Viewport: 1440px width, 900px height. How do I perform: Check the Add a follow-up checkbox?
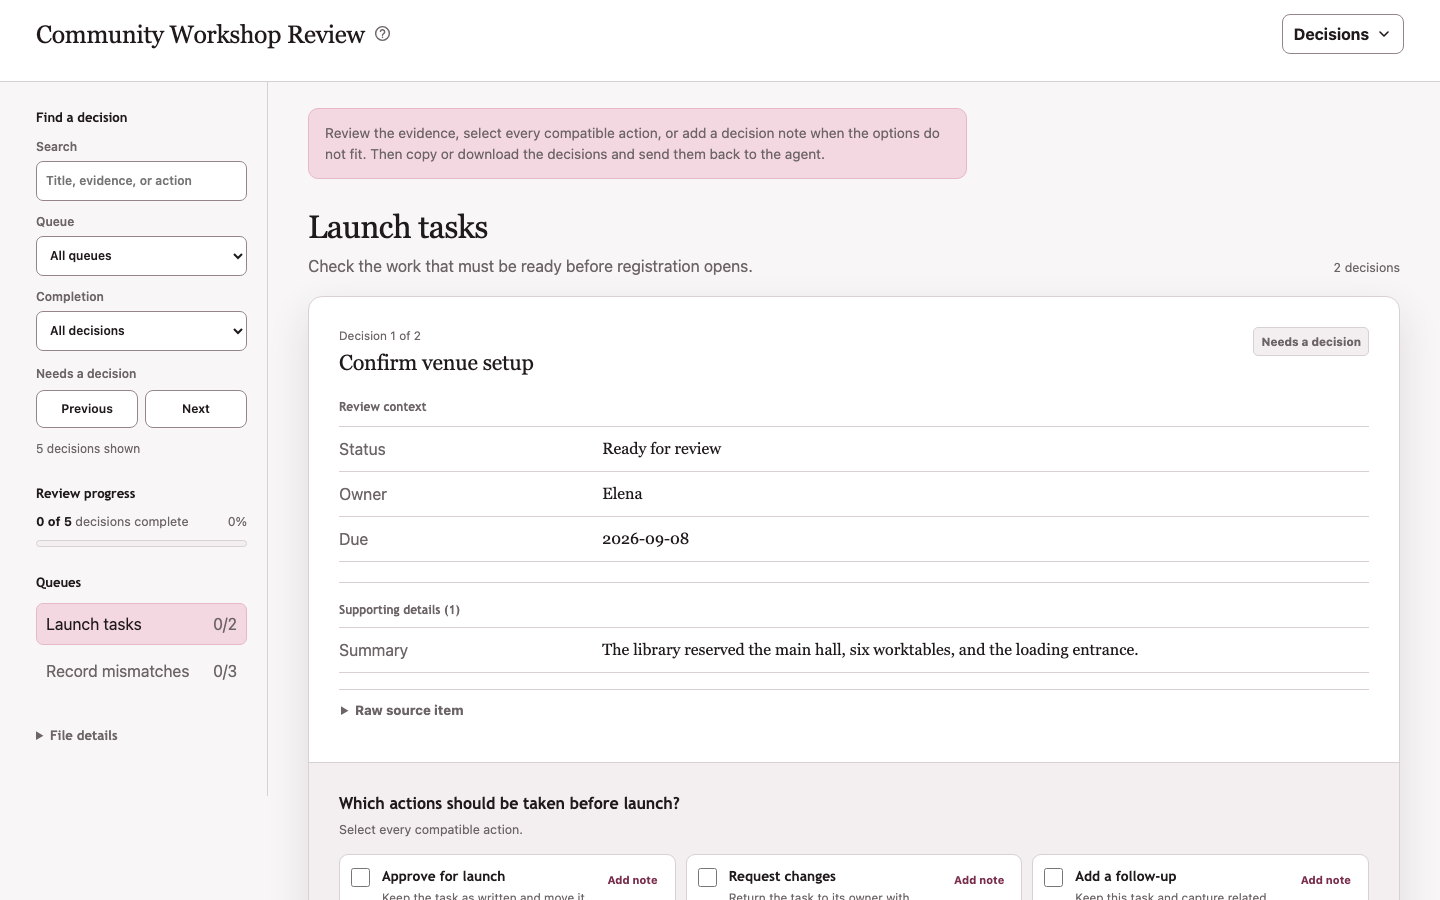pos(1054,877)
